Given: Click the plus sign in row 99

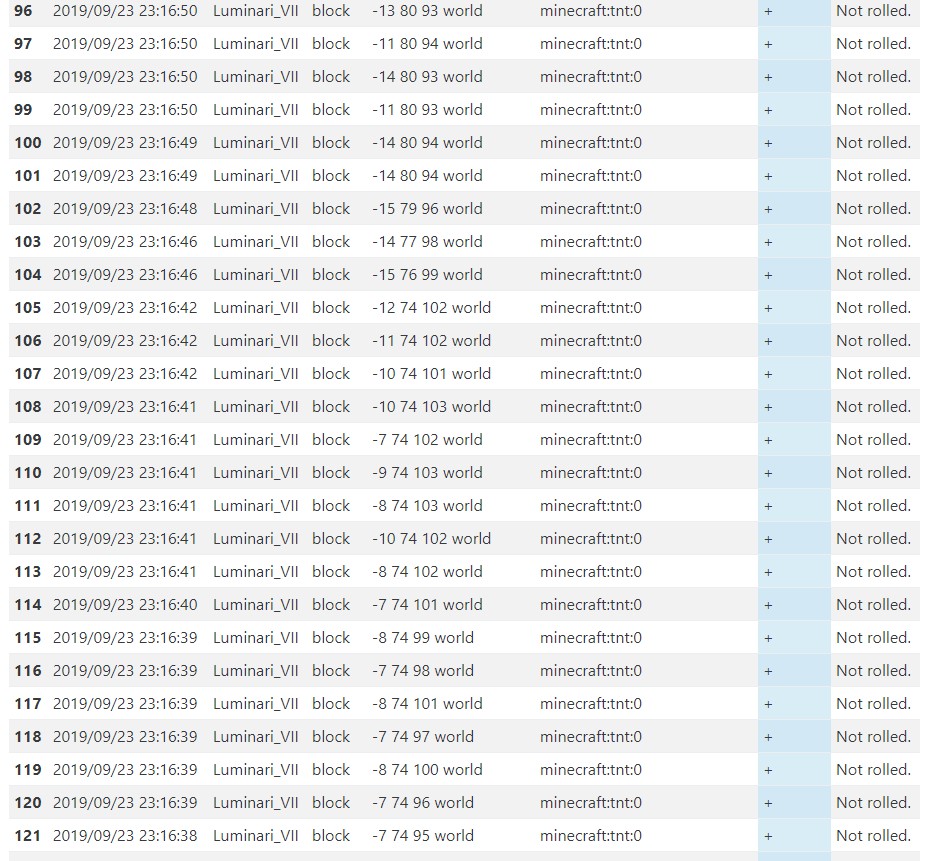Looking at the screenshot, I should click(x=768, y=110).
